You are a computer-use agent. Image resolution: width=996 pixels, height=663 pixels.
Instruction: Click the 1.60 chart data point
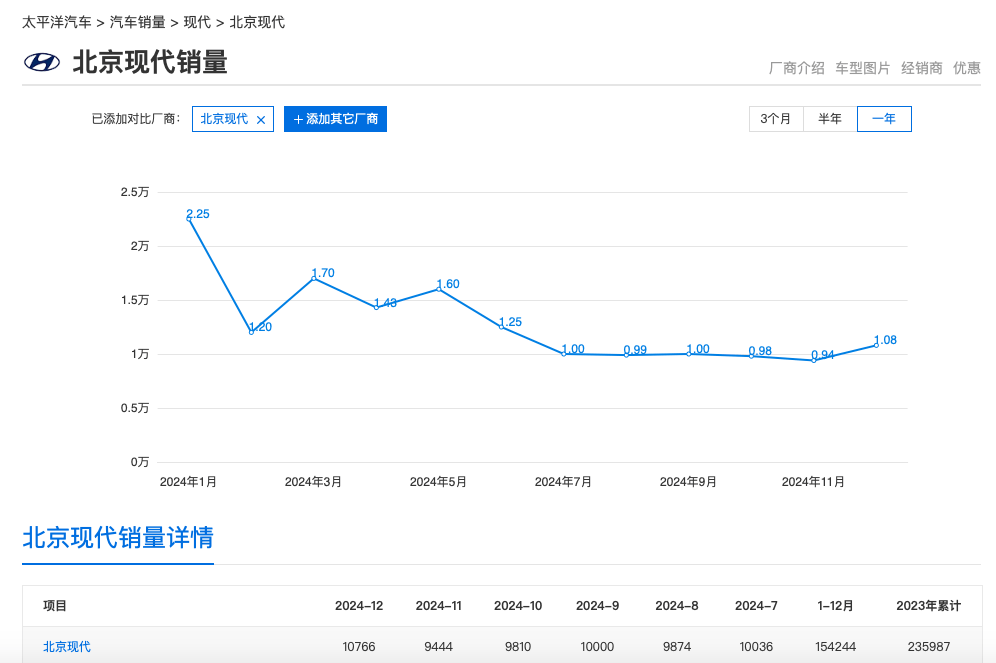[x=439, y=289]
